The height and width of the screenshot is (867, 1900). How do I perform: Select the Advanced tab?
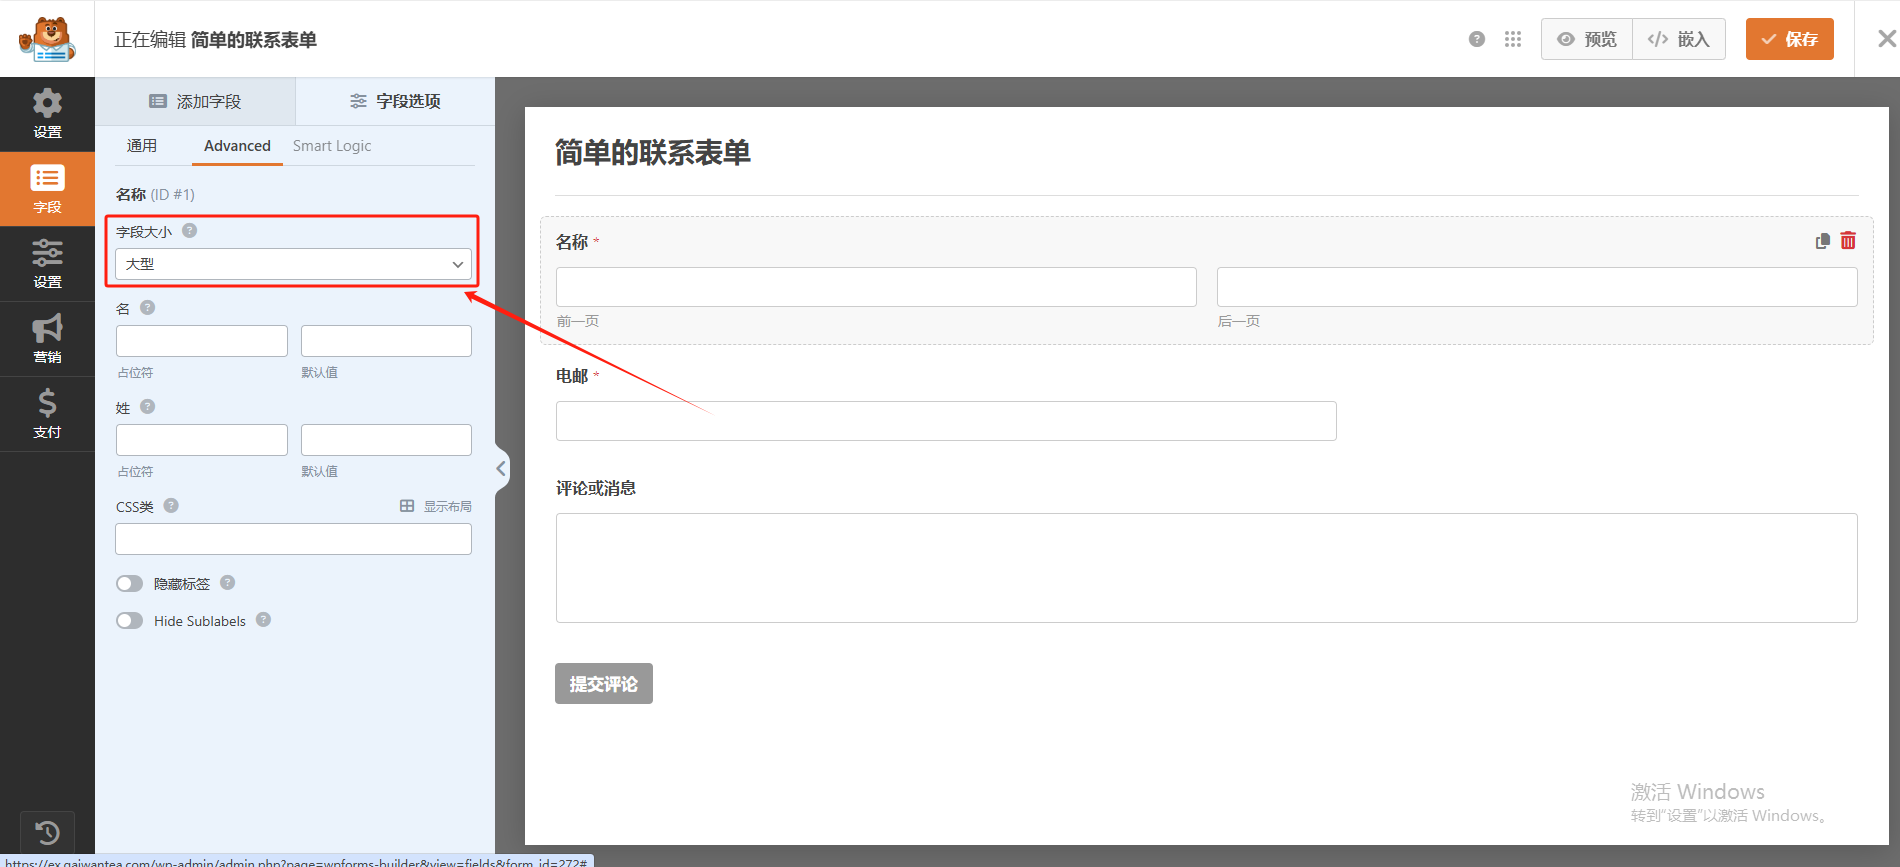[237, 146]
